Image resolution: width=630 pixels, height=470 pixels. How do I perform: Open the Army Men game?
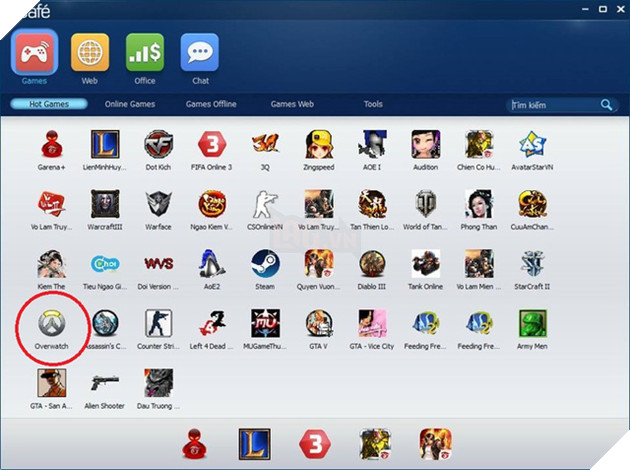[x=532, y=324]
